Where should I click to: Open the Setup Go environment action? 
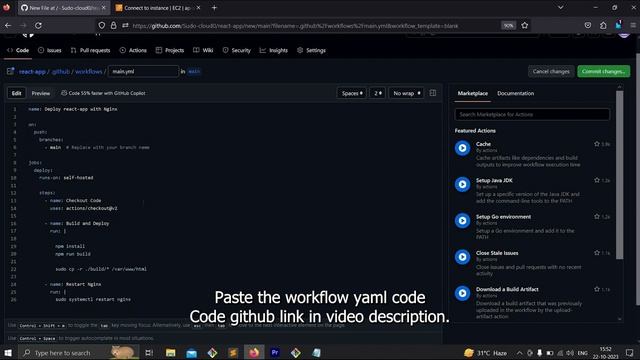click(503, 217)
